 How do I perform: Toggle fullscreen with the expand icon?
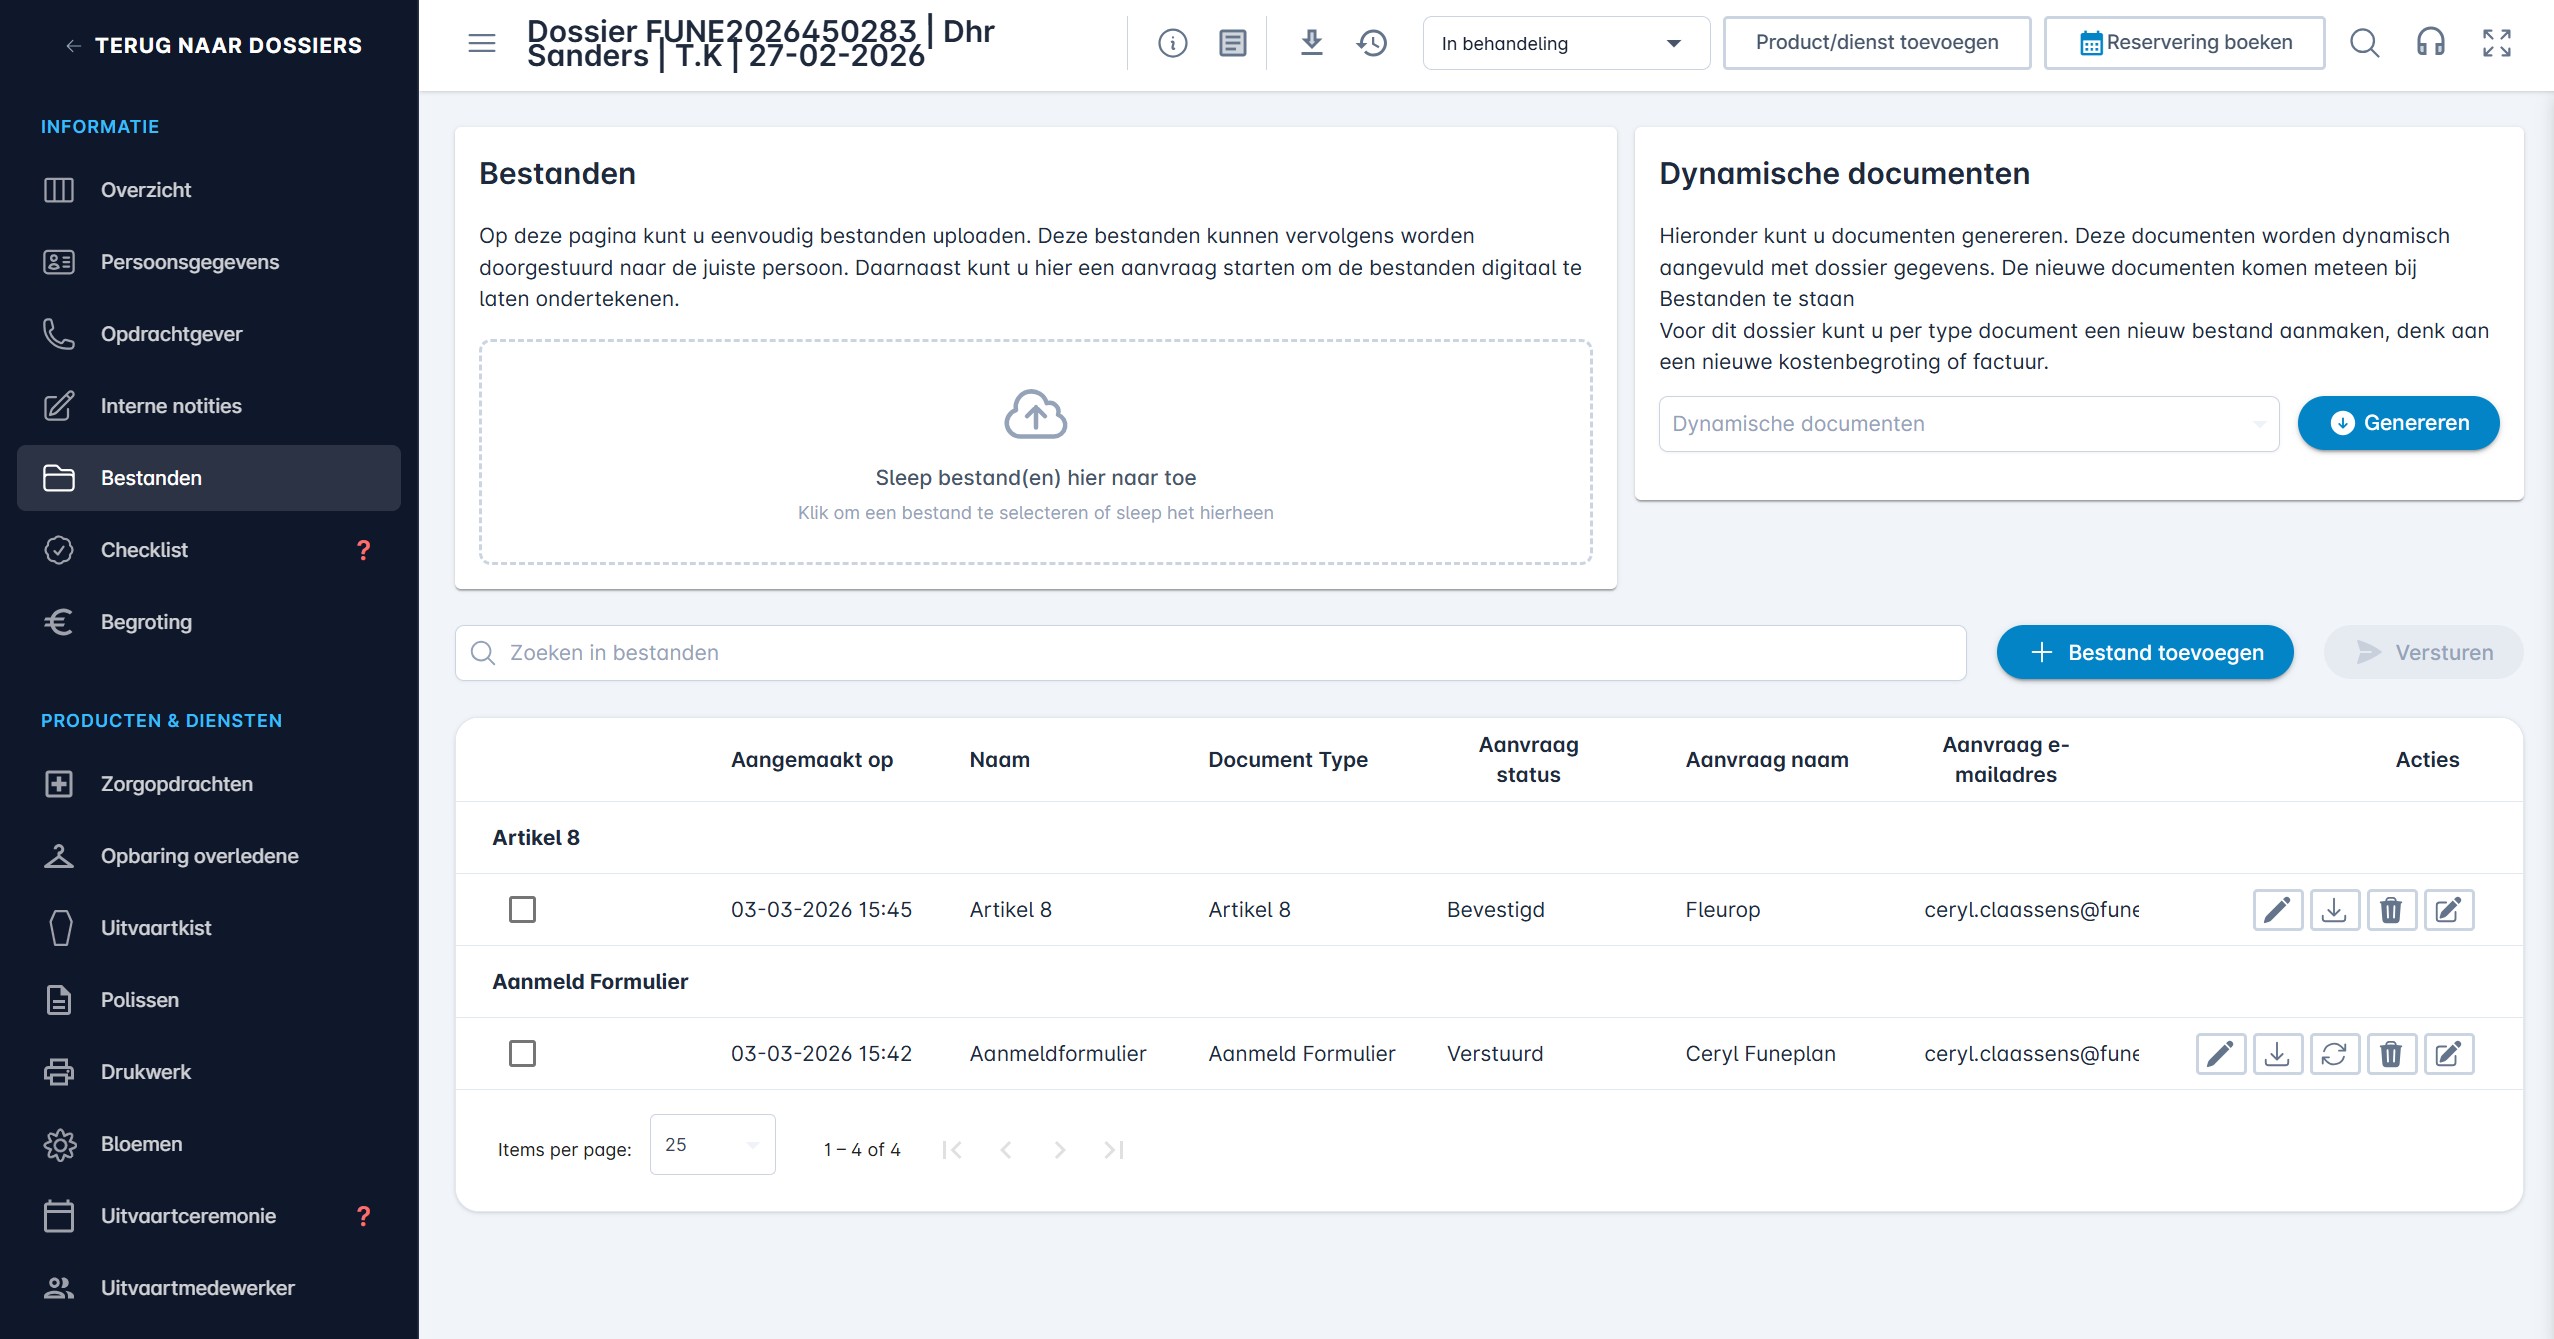[2496, 43]
